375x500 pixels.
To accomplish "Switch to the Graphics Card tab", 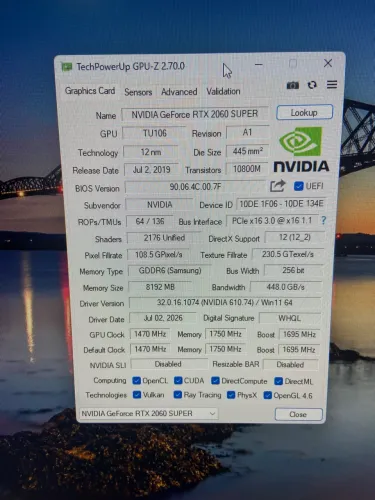I will coord(90,91).
